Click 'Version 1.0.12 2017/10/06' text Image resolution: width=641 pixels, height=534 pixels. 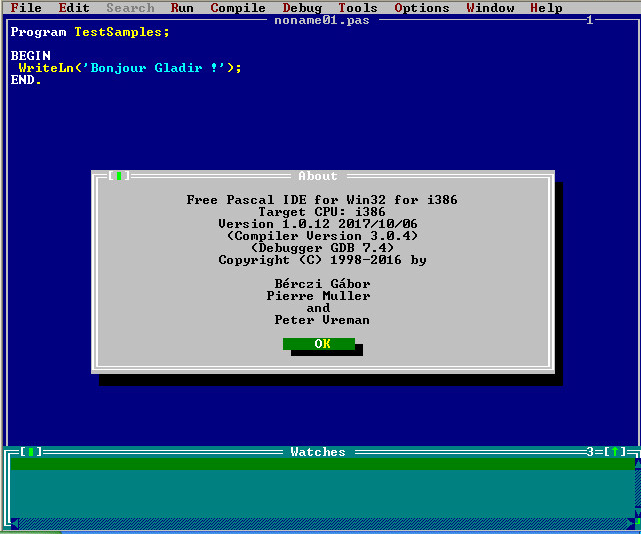318,224
